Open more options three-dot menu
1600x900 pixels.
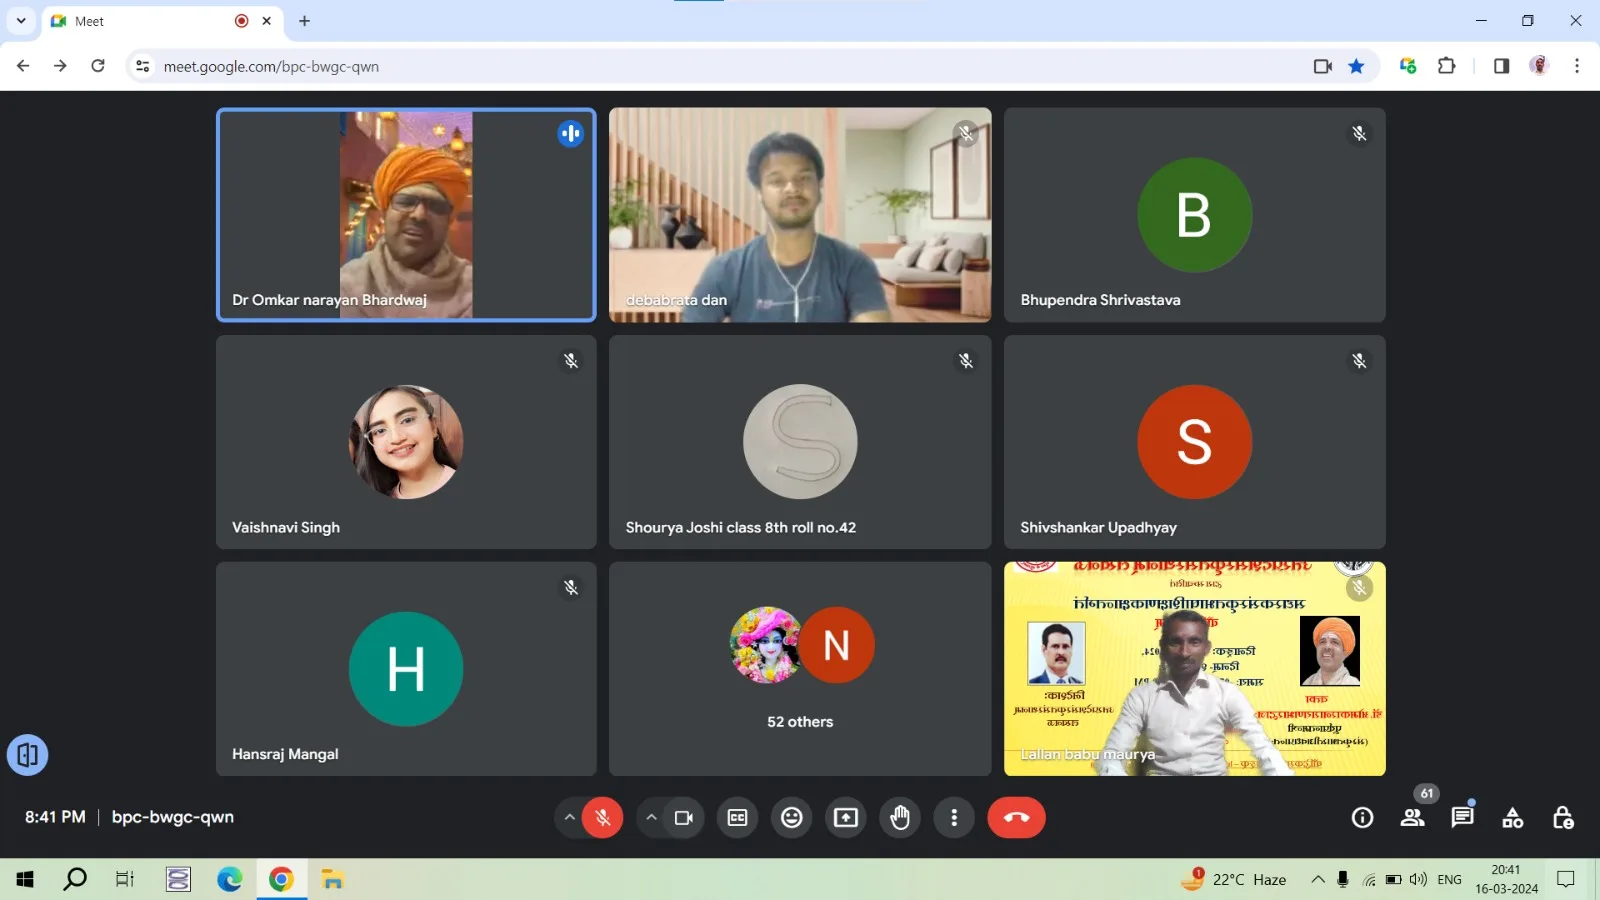[954, 818]
